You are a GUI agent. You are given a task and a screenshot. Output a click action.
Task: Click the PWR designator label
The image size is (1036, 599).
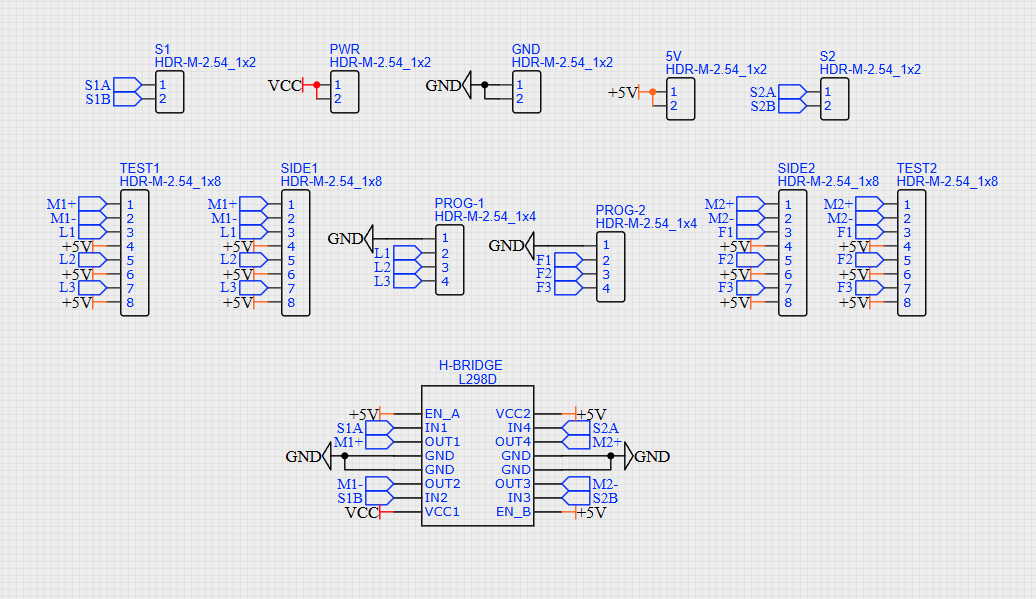click(x=344, y=50)
